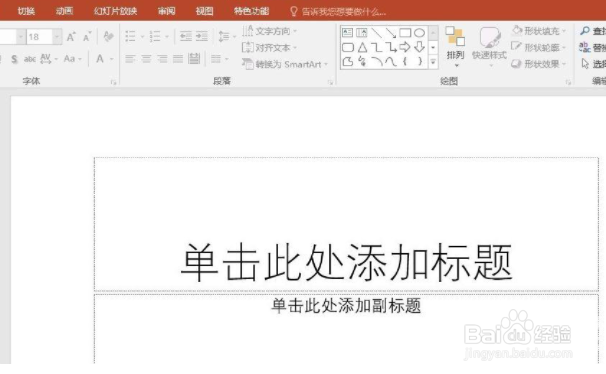The image size is (606, 374).
Task: Center align the text
Action: pos(146,59)
